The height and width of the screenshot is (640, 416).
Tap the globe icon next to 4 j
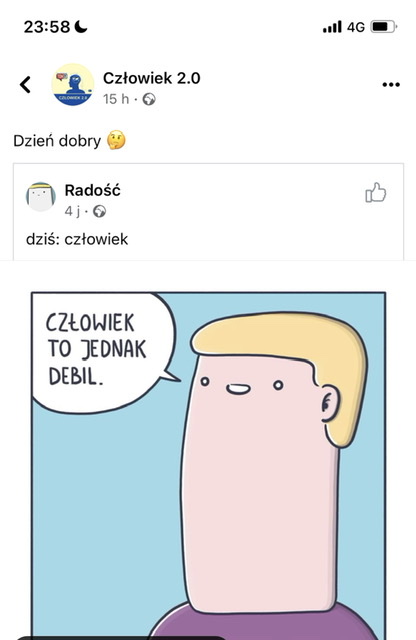(x=99, y=211)
